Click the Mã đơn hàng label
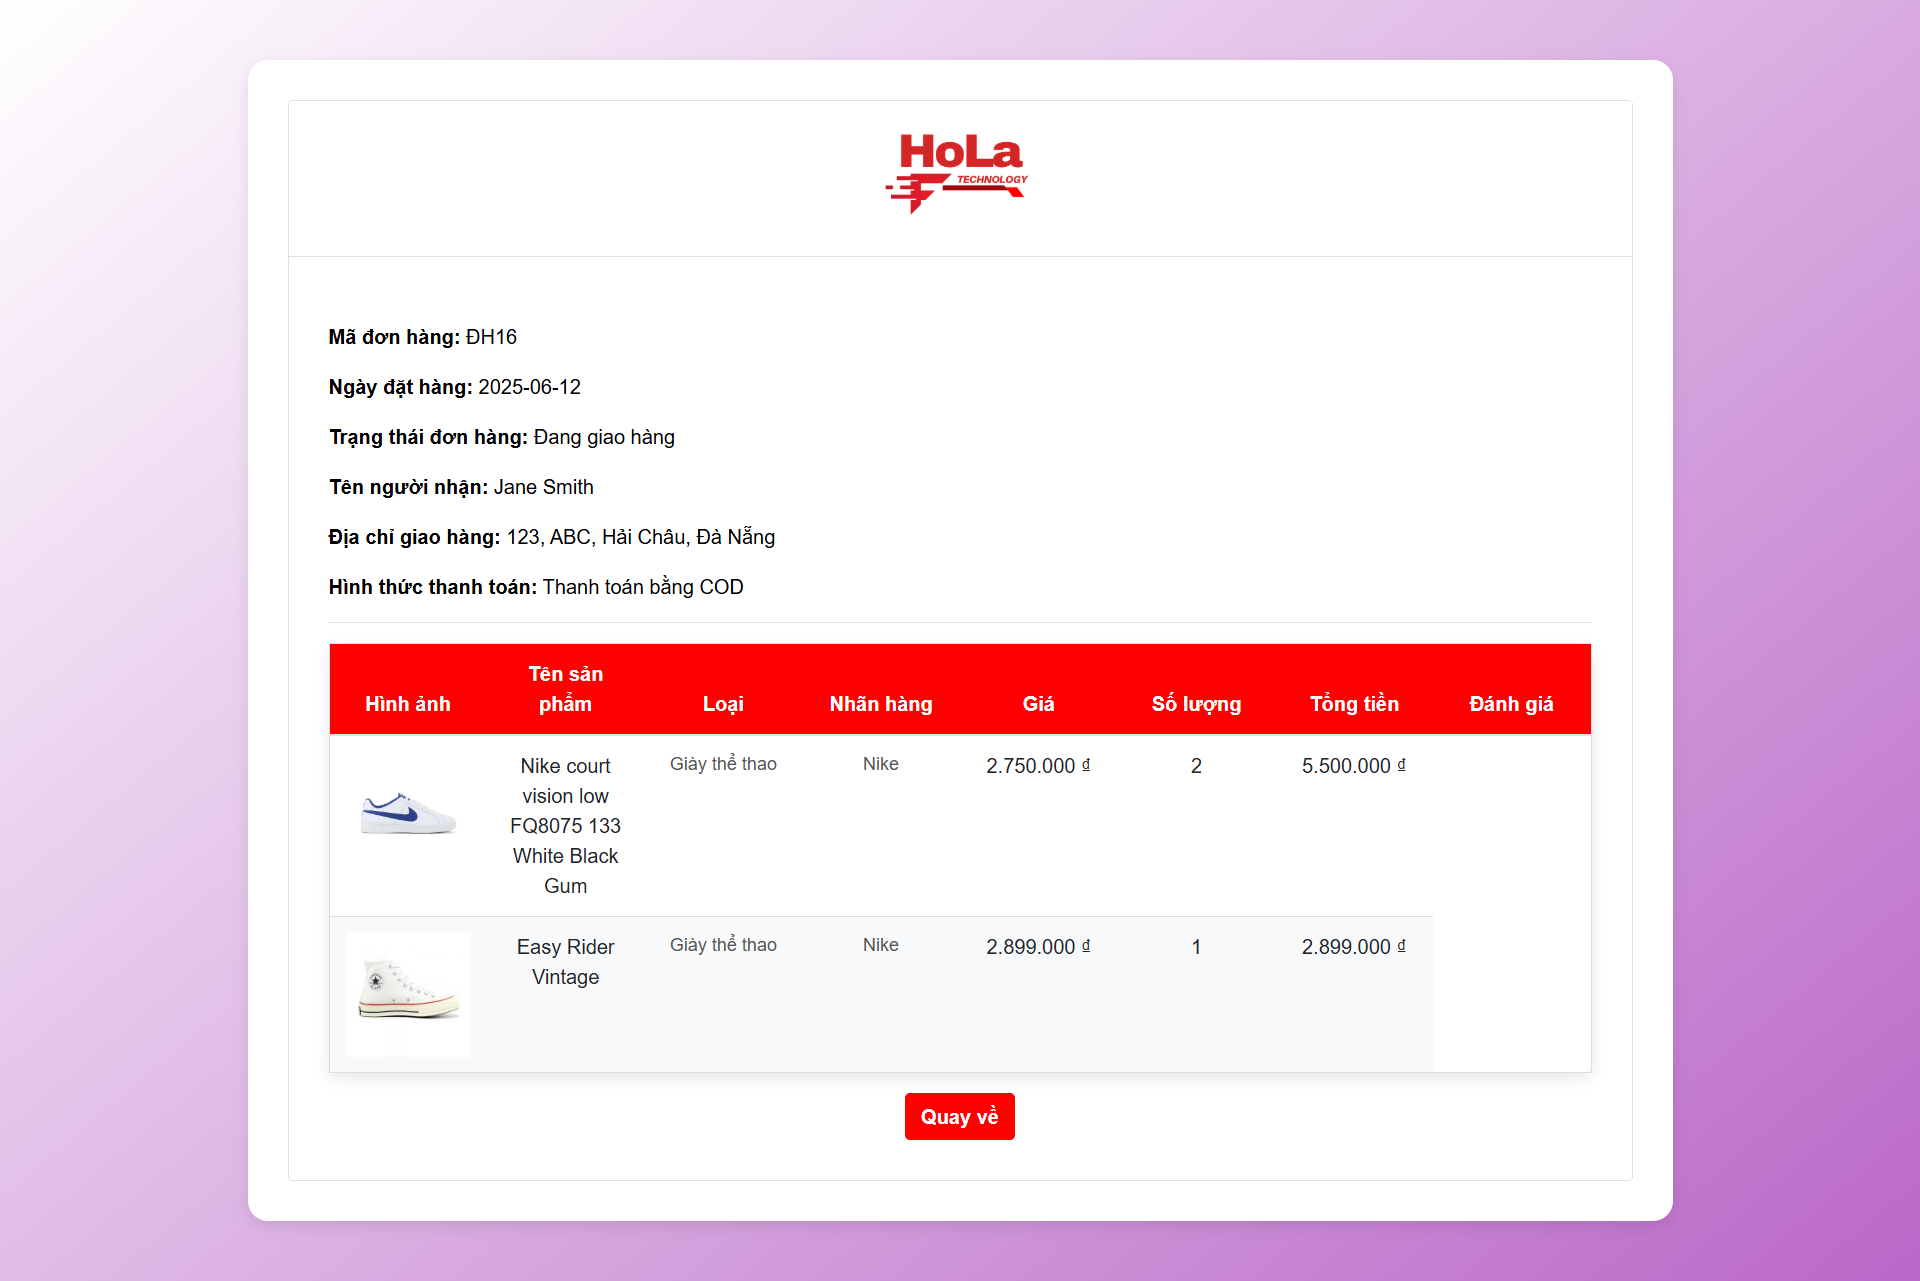 (x=394, y=337)
